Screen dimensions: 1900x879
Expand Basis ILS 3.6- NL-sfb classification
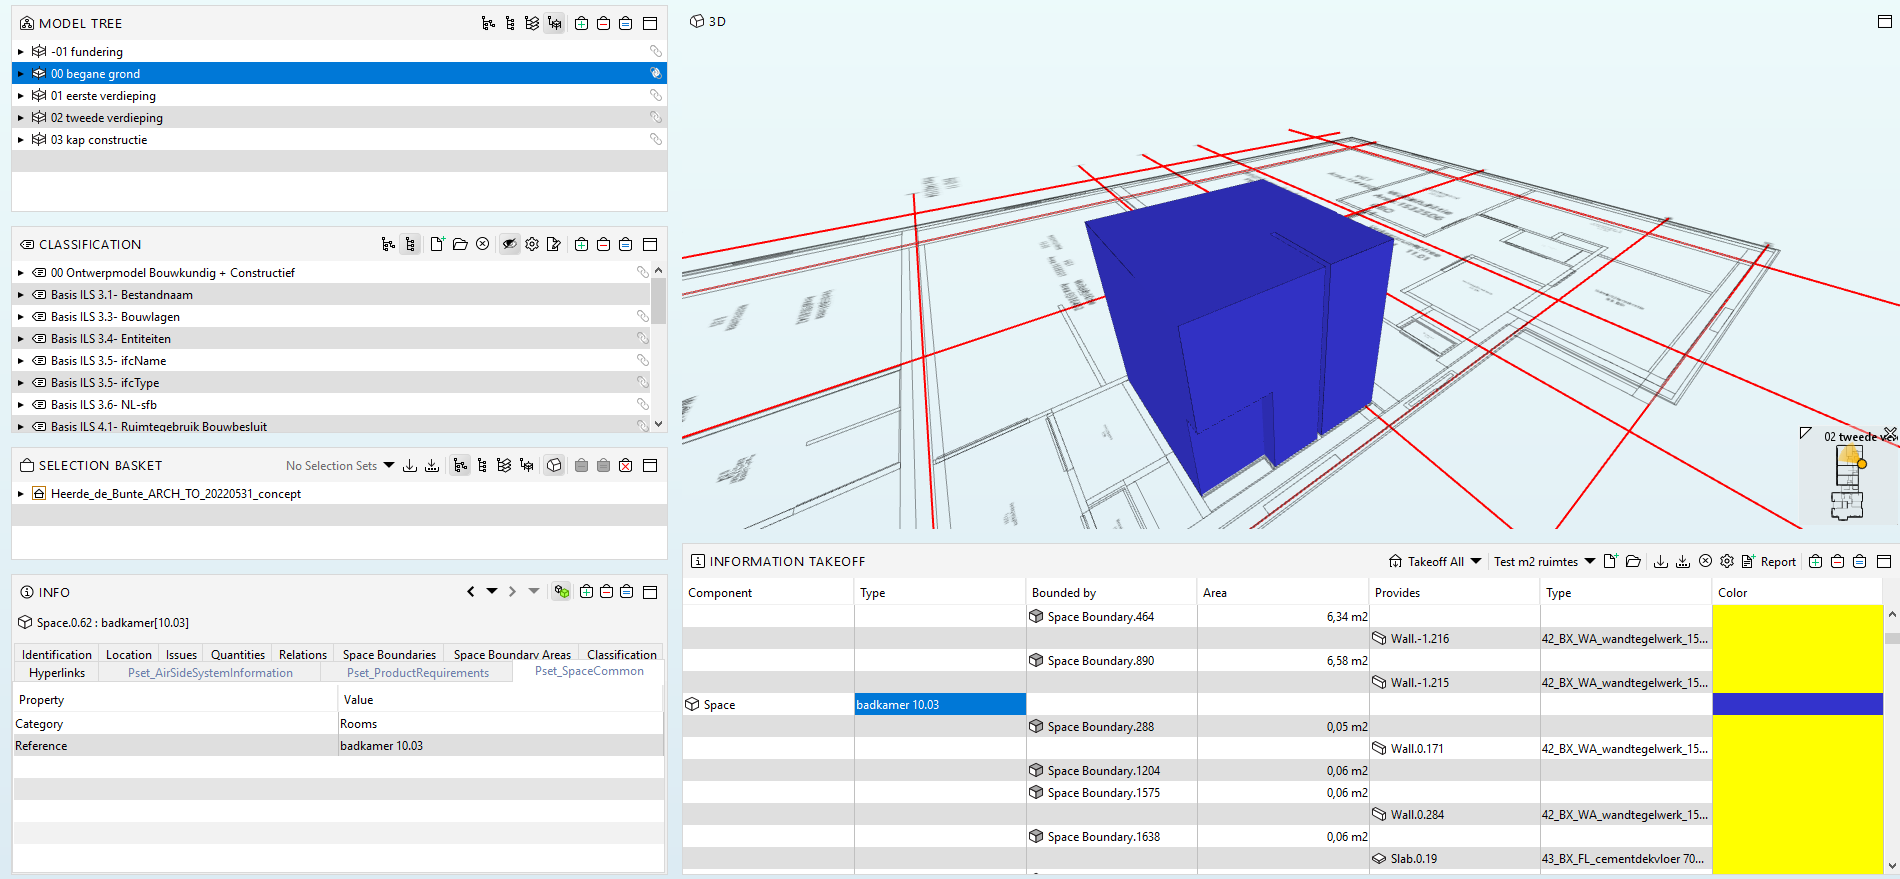[x=20, y=404]
